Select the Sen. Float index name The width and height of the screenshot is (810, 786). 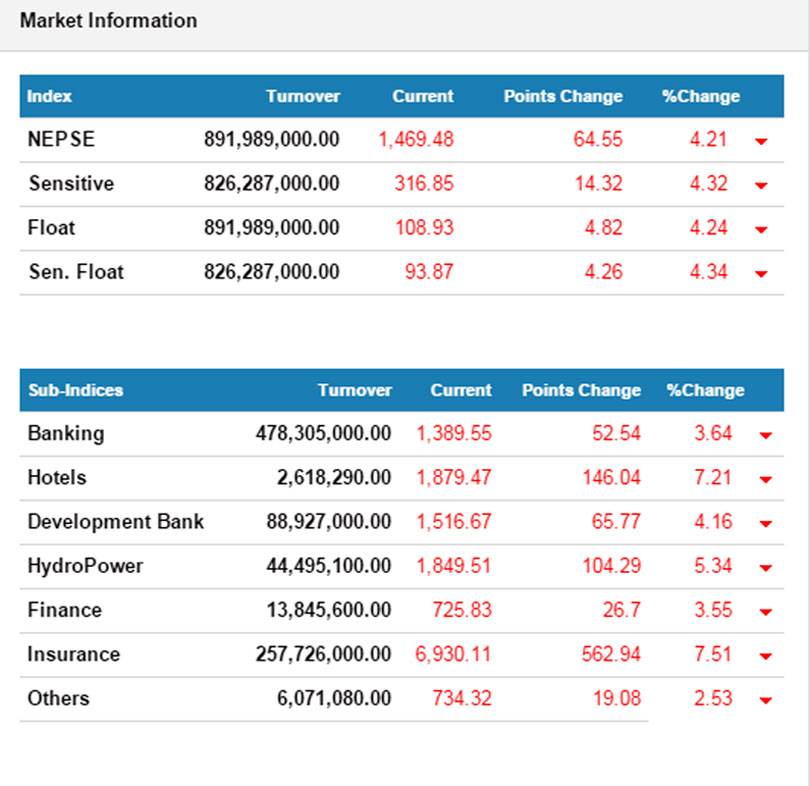(76, 272)
